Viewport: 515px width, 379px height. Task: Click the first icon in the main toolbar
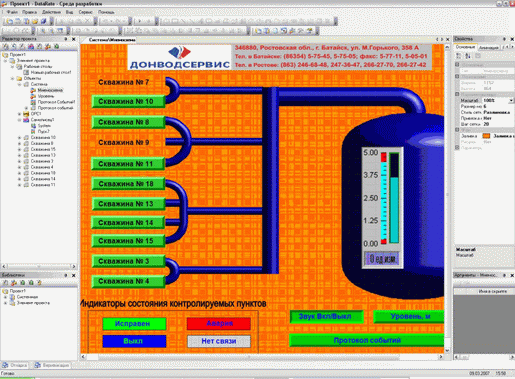pos(10,21)
